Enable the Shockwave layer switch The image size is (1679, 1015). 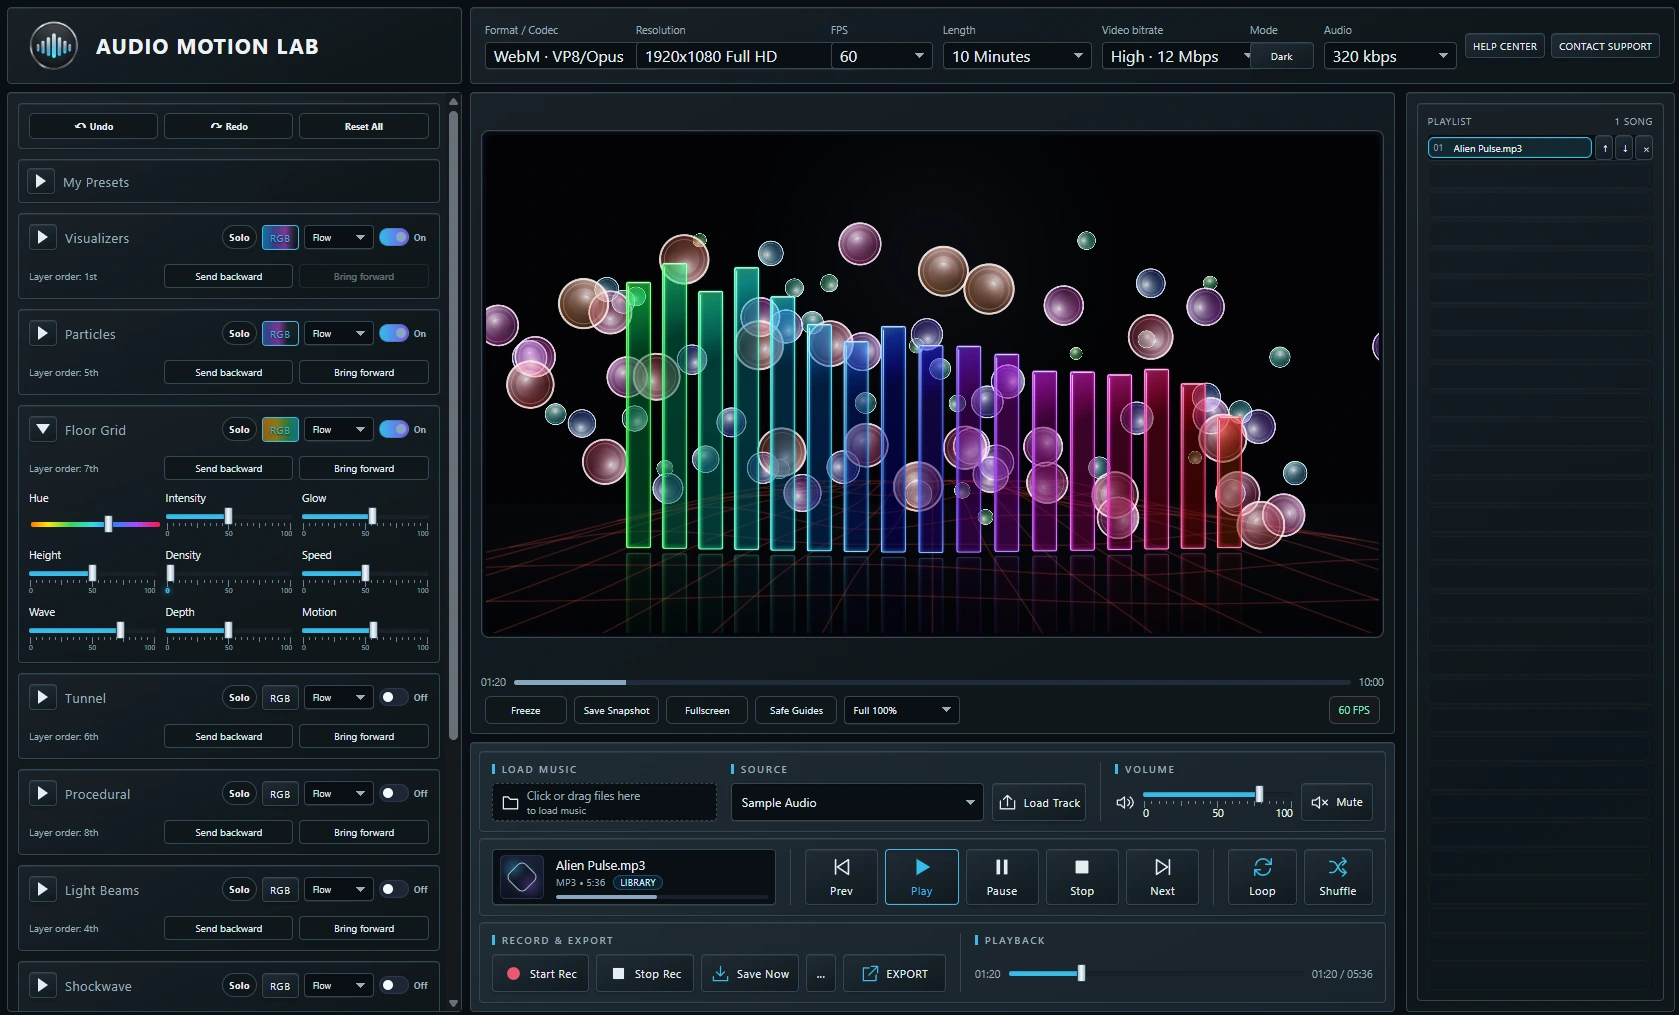tap(394, 986)
